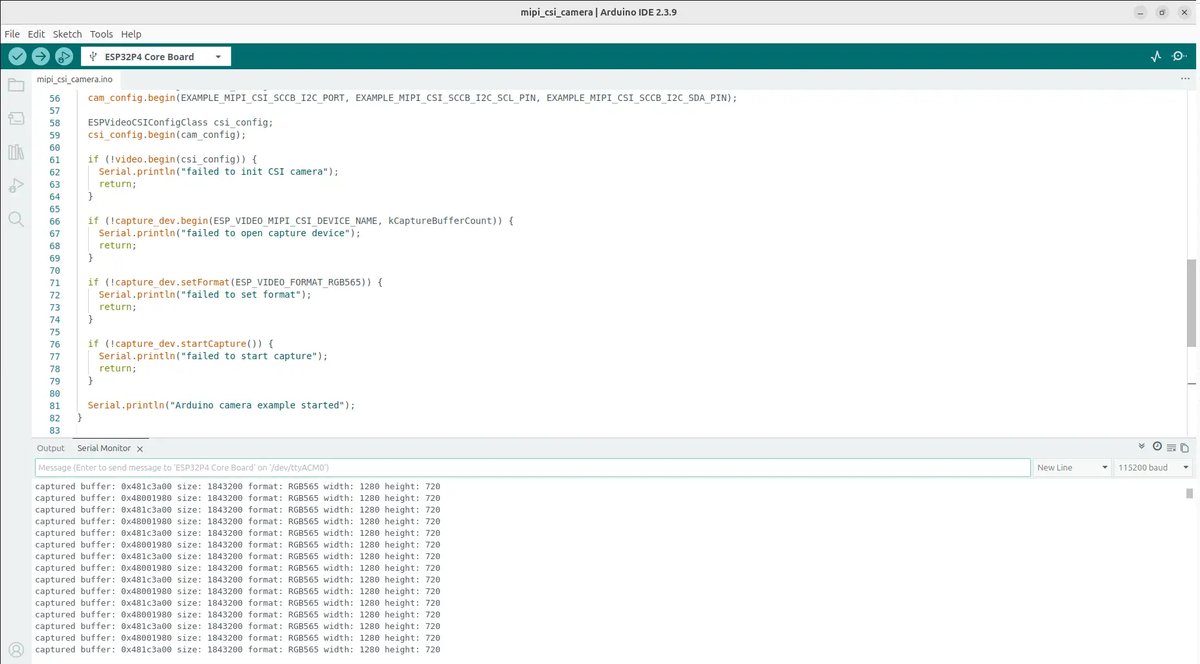Click the serial message input field

pos(532,468)
